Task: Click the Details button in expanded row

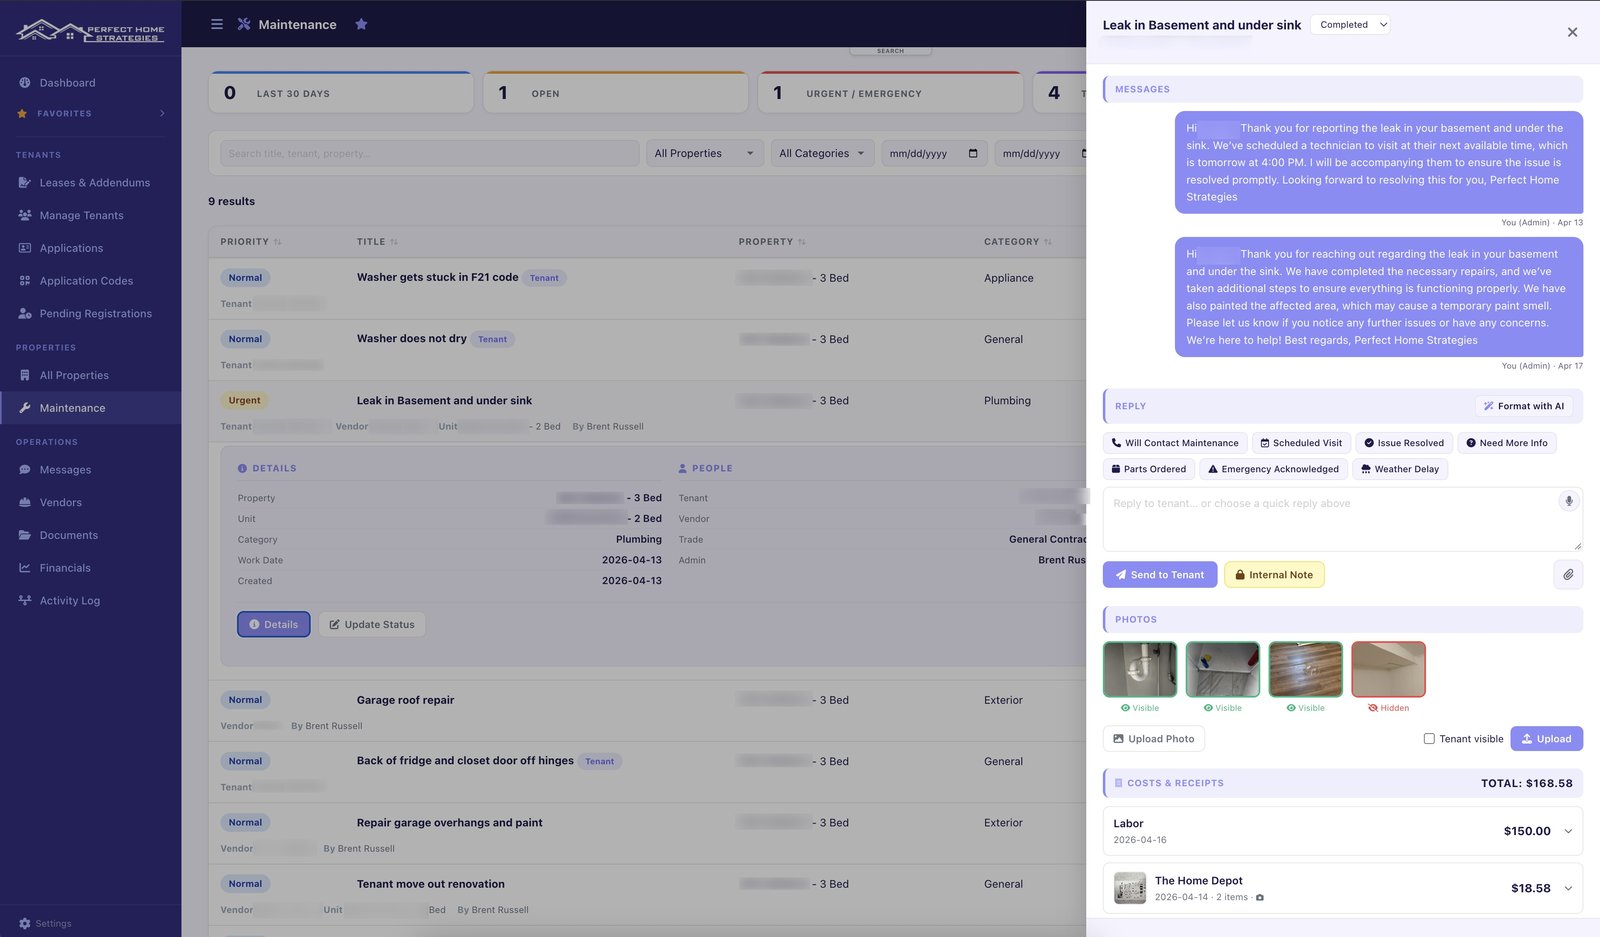Action: [273, 625]
